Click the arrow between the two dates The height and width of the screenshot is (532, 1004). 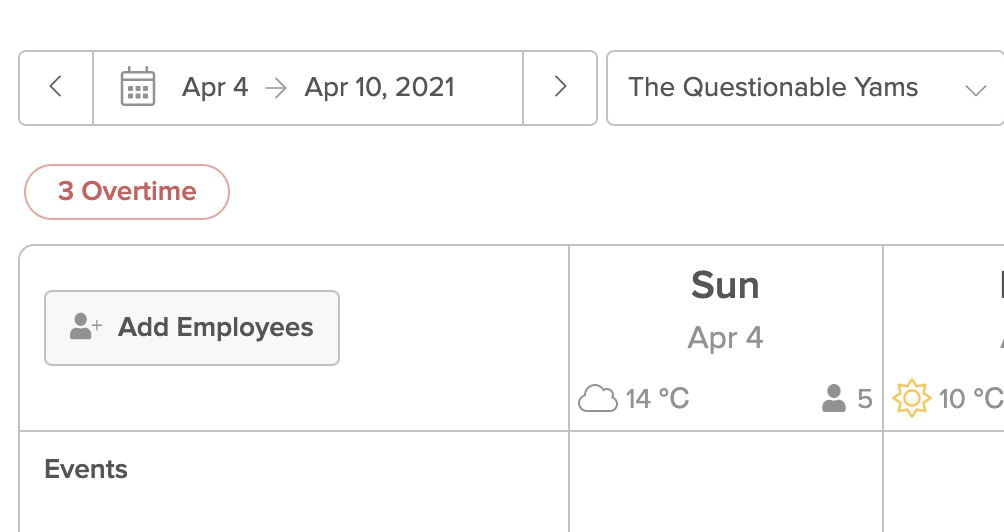coord(276,88)
